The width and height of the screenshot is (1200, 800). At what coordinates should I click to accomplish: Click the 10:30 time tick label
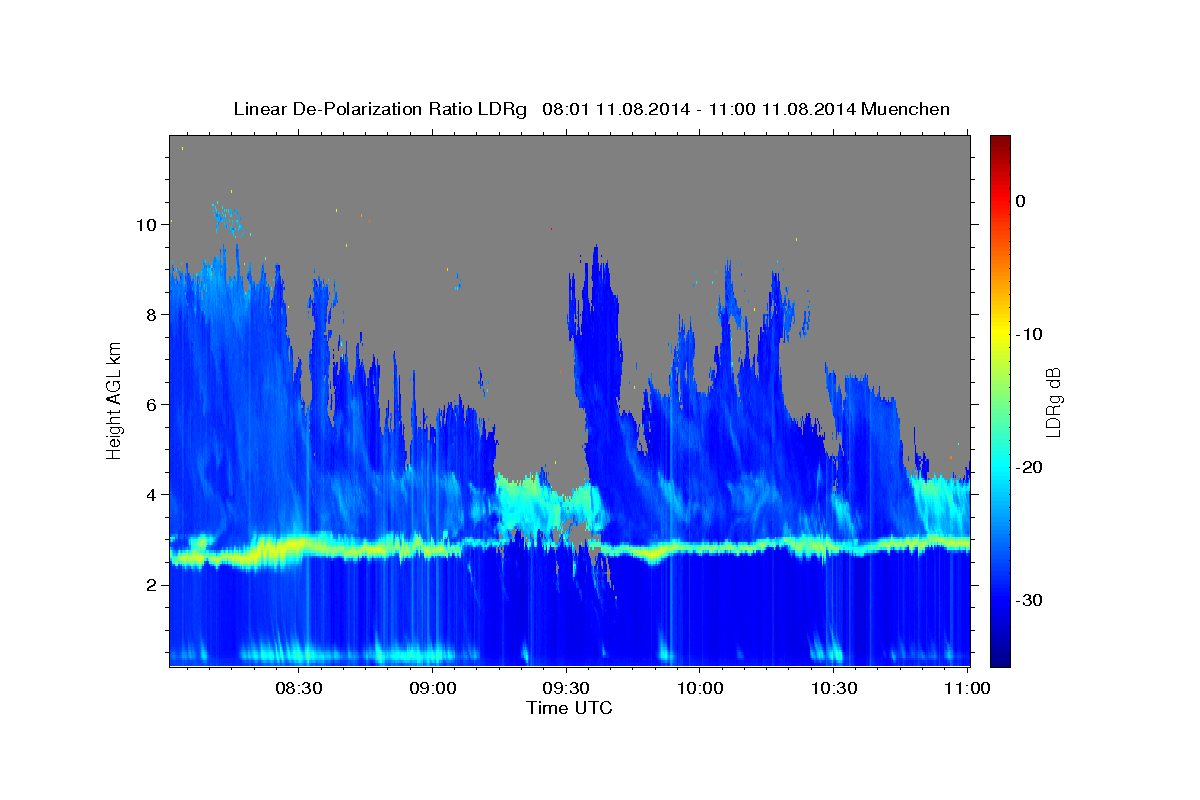pyautogui.click(x=834, y=689)
